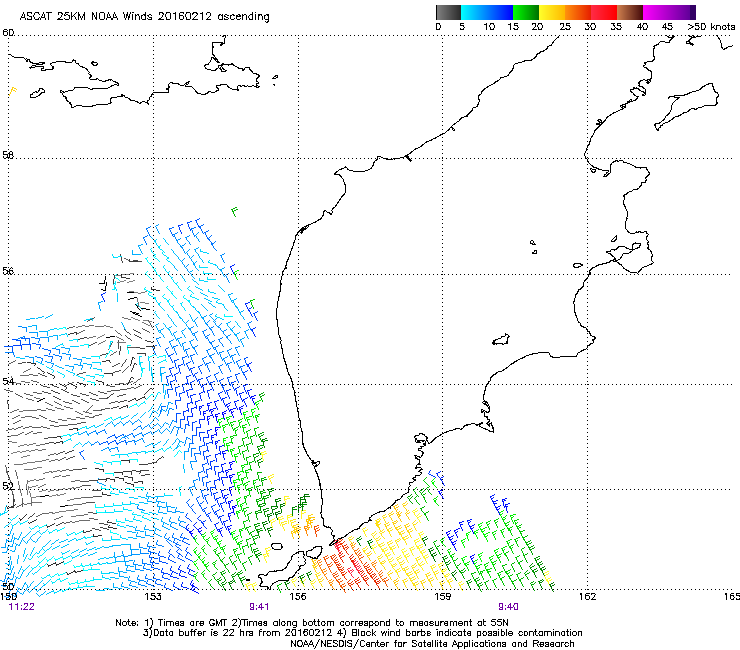740x650 pixels.
Task: Click the brown 35-40 knots legend swatch
Action: tap(630, 12)
